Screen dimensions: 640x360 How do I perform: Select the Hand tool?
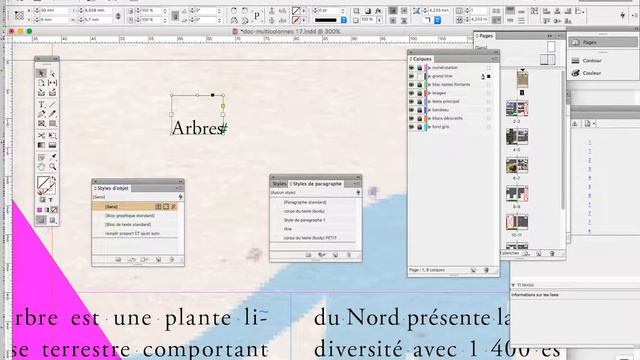[41, 167]
